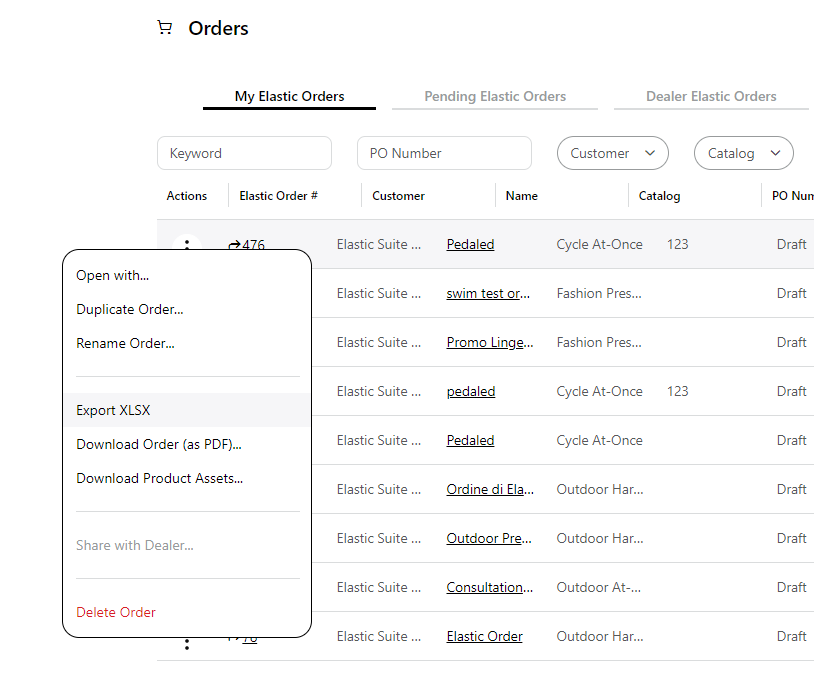814x679 pixels.
Task: Choose Download Product Assets... option
Action: pos(159,478)
